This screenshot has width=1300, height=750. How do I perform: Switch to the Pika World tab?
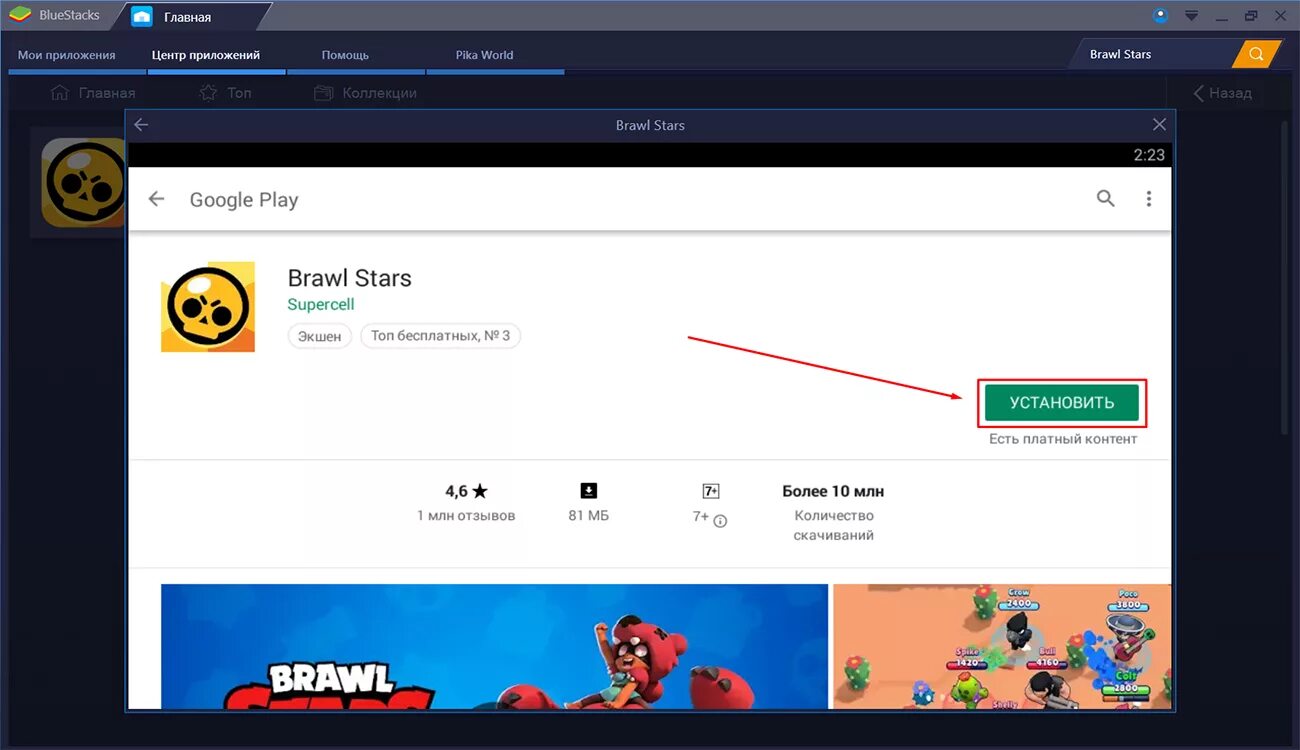(485, 55)
